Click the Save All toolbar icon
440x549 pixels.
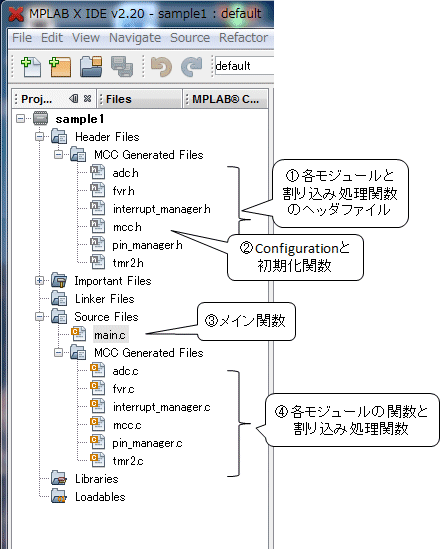tap(122, 67)
